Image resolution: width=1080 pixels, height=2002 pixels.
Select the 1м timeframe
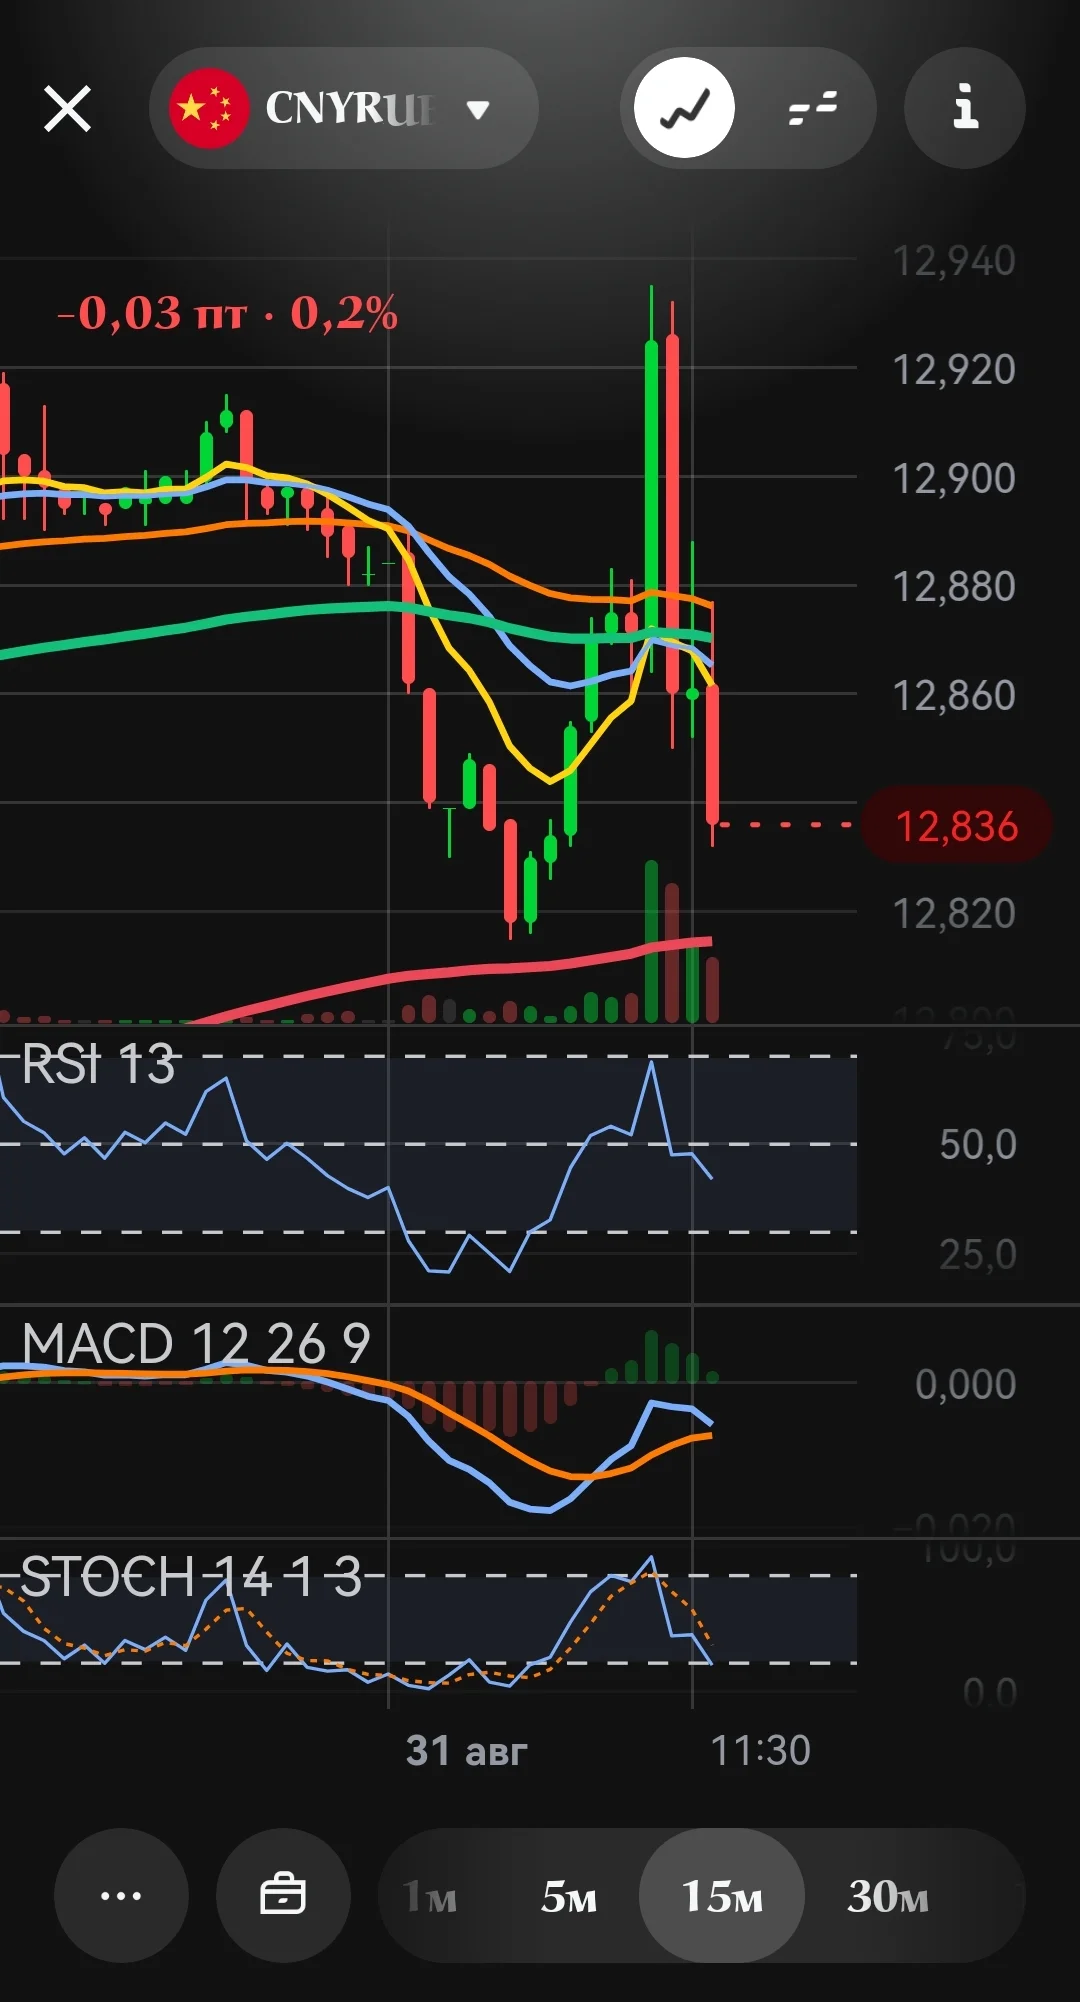(x=429, y=1896)
